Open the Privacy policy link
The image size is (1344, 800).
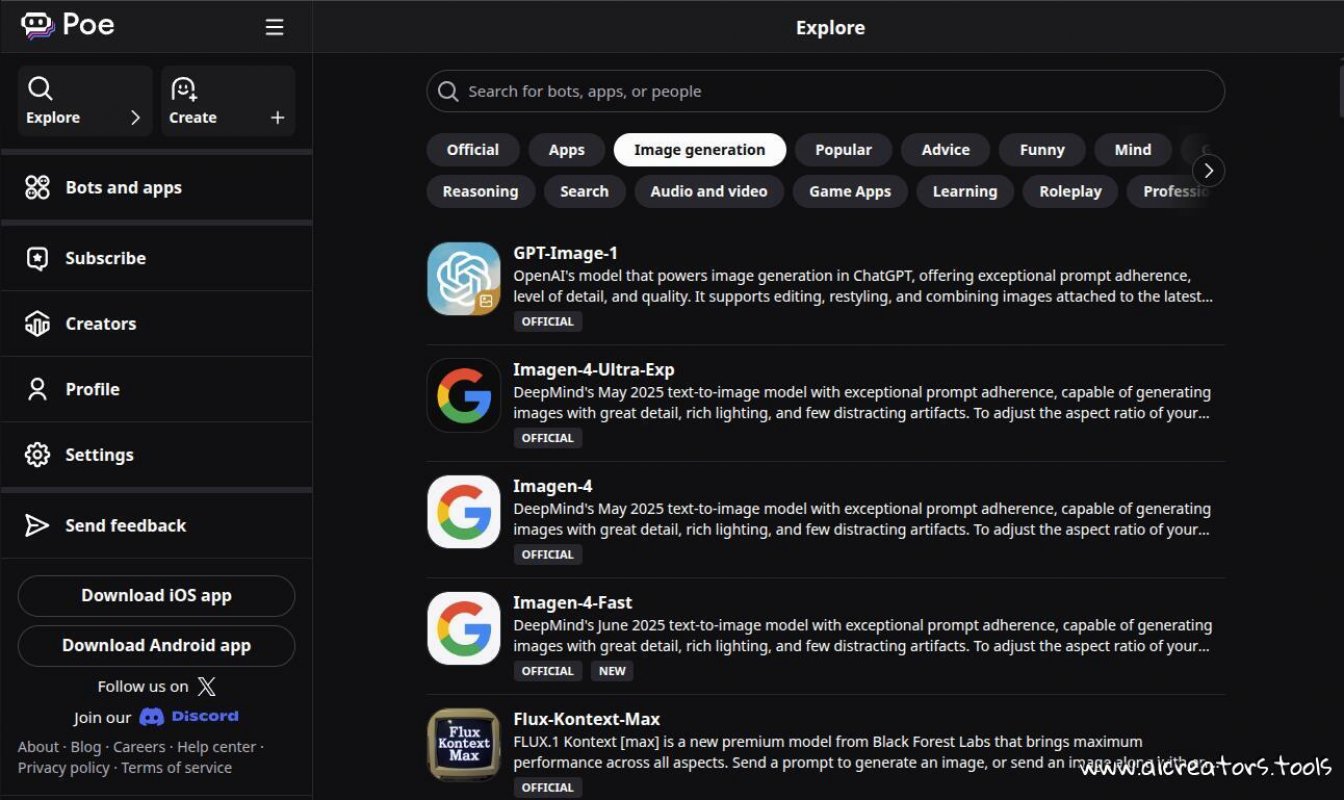(x=63, y=768)
